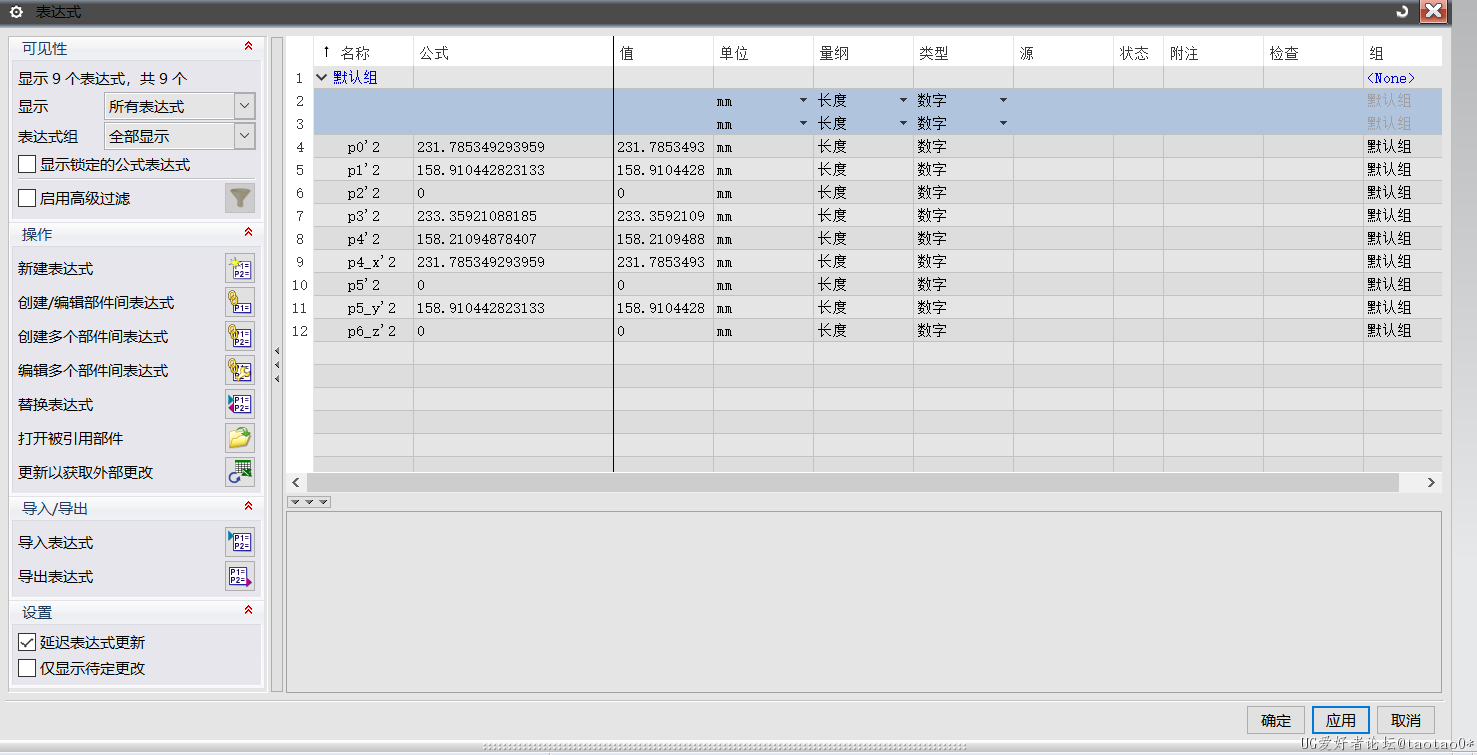
Task: Click the <None> group link
Action: 1391,77
